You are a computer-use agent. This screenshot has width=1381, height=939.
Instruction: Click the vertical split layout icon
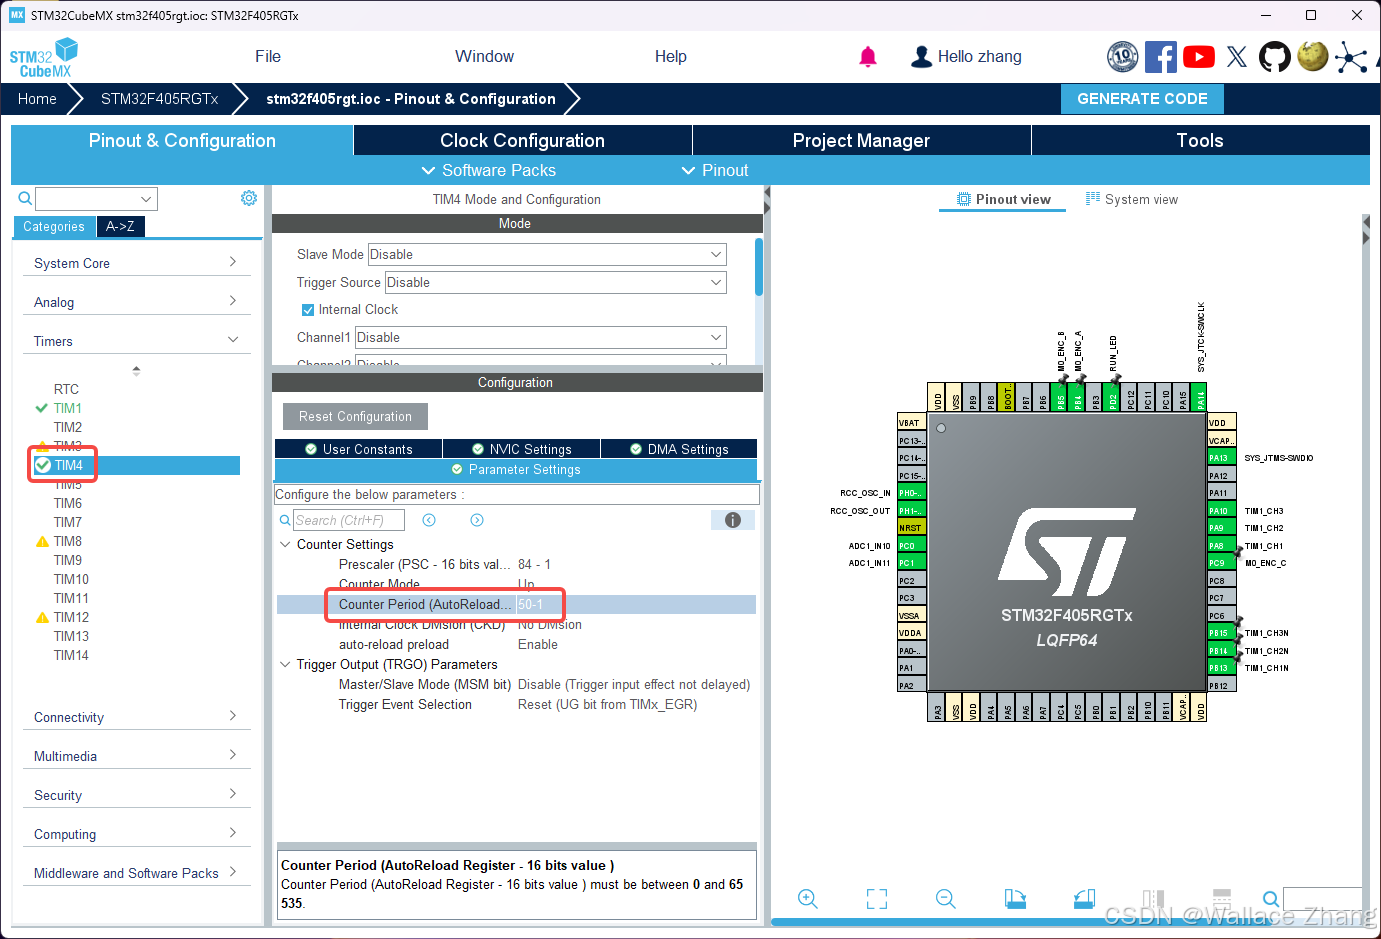click(x=1153, y=899)
